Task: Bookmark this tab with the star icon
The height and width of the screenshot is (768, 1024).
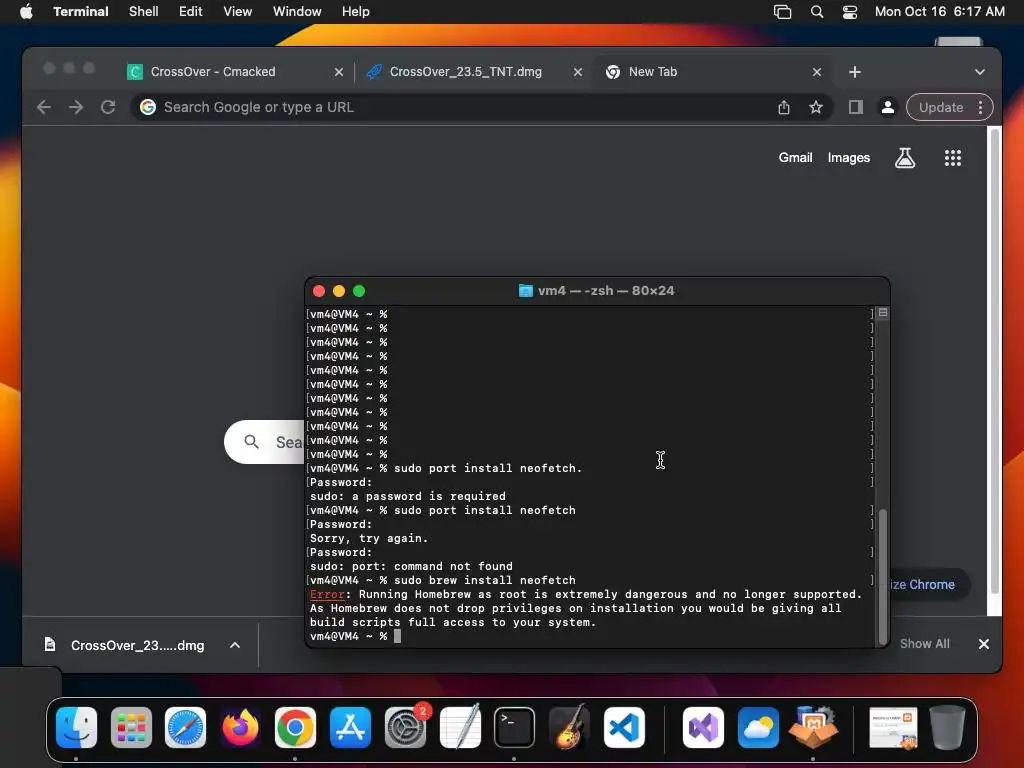Action: click(x=816, y=107)
